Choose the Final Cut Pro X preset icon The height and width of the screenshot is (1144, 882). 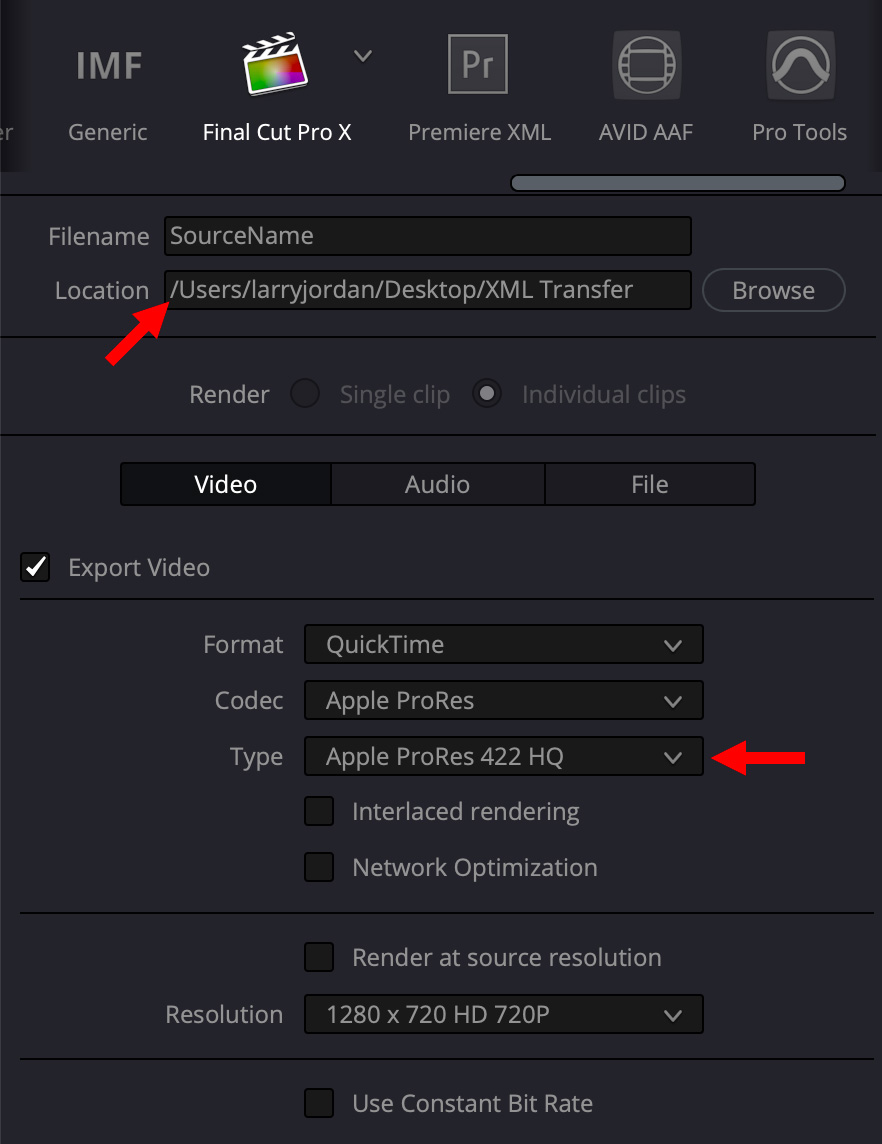coord(276,66)
